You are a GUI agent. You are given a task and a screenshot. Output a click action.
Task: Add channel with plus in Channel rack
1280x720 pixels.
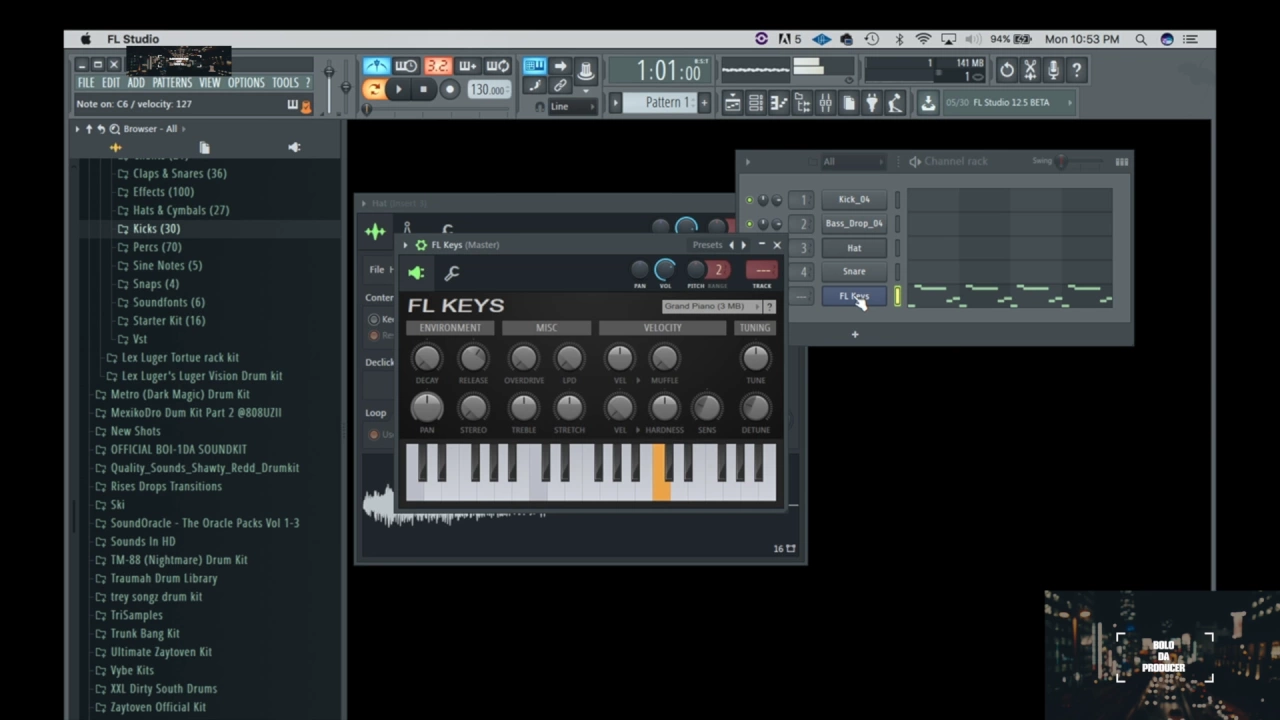point(855,334)
